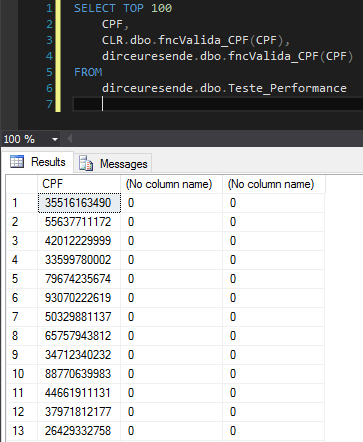Select row header number 10

click(x=22, y=374)
